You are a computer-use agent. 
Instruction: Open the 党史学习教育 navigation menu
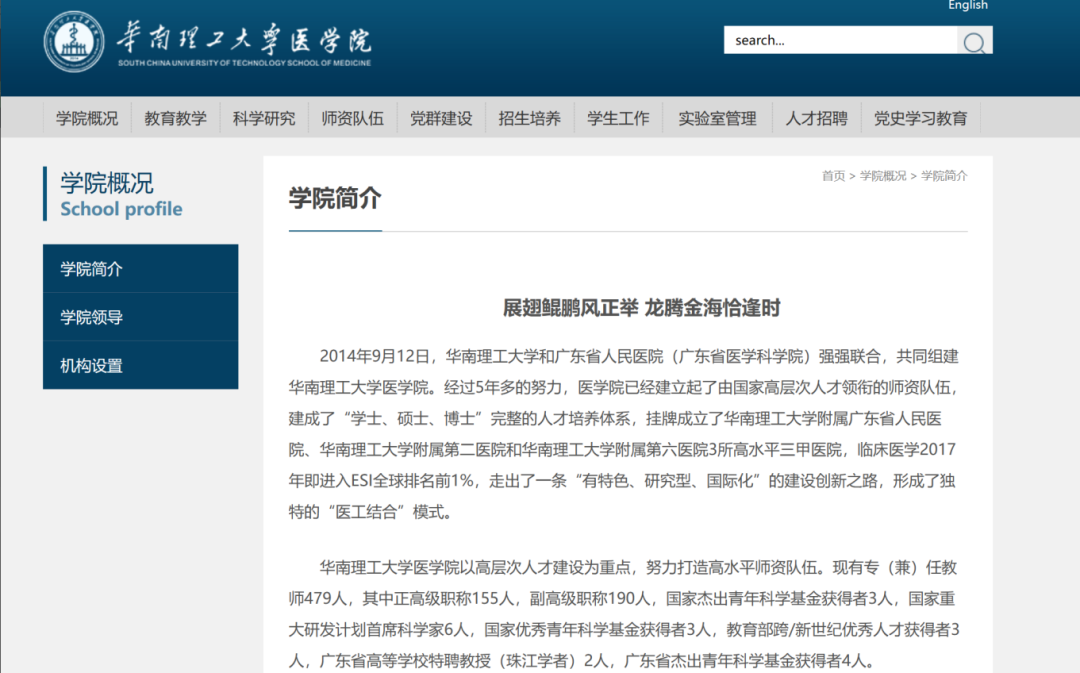coord(921,118)
